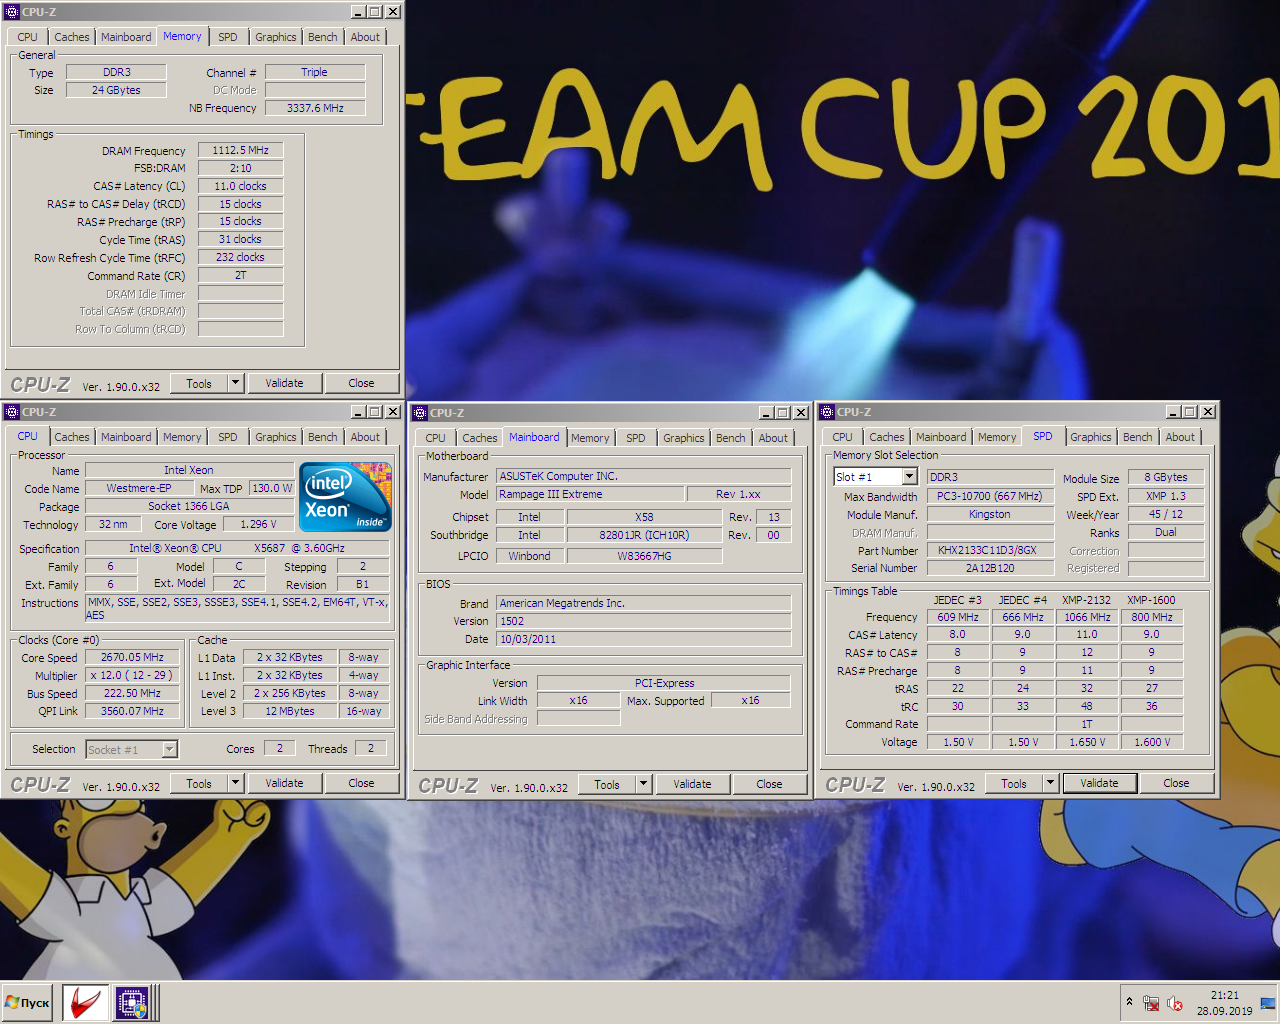Show hidden tray icons arrow
1280x1024 pixels.
pyautogui.click(x=1129, y=1002)
